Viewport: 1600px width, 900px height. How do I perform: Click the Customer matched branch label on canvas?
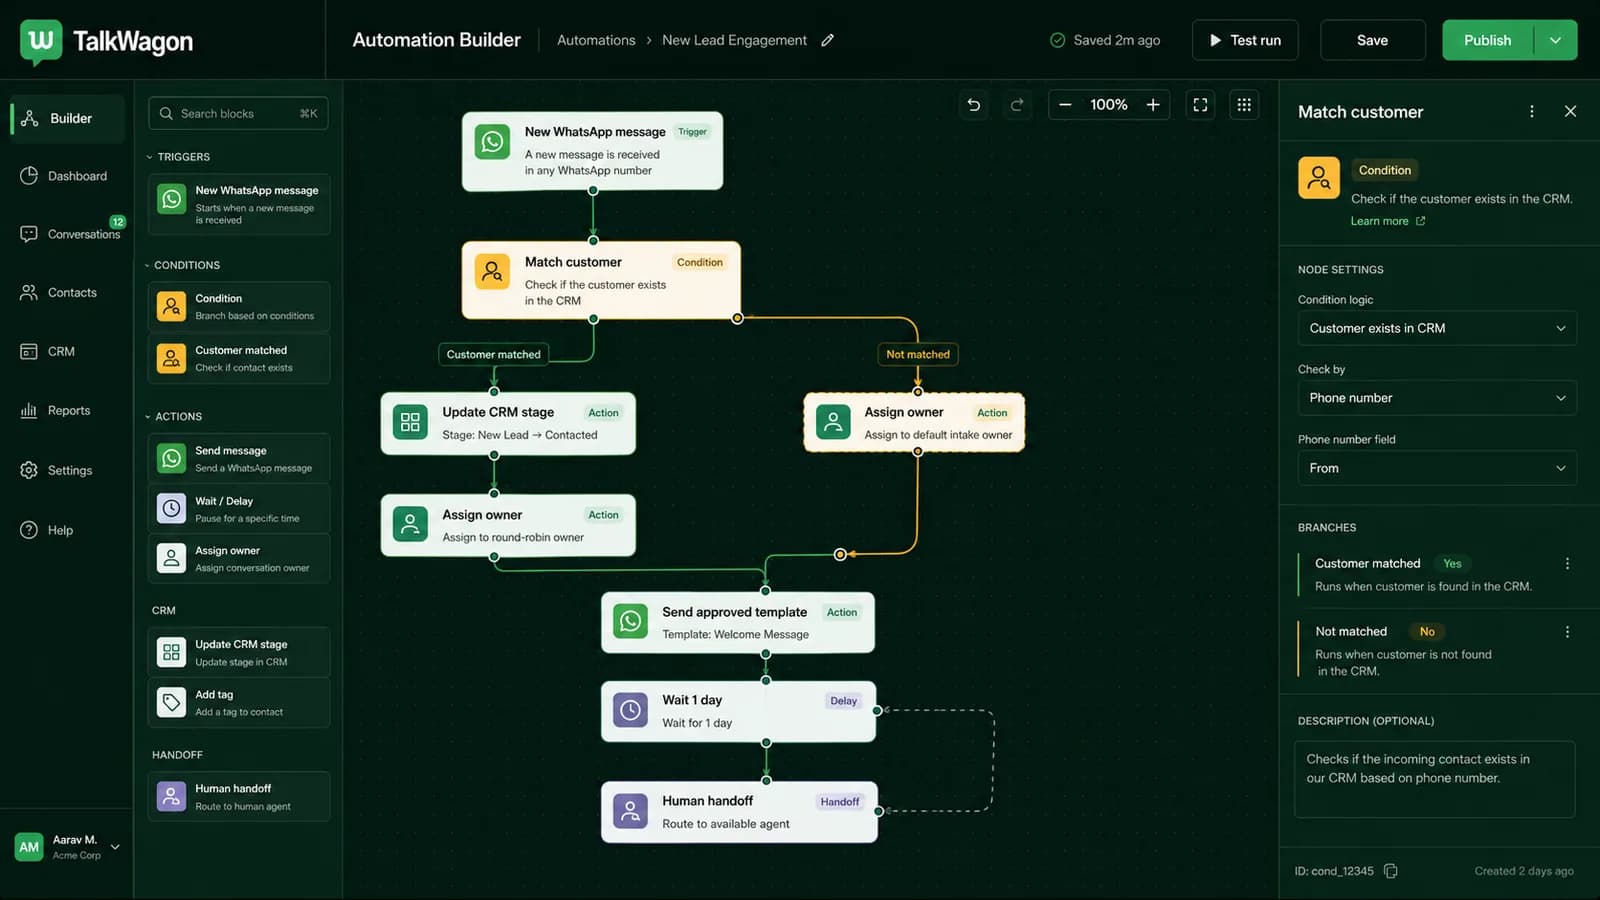tap(493, 354)
